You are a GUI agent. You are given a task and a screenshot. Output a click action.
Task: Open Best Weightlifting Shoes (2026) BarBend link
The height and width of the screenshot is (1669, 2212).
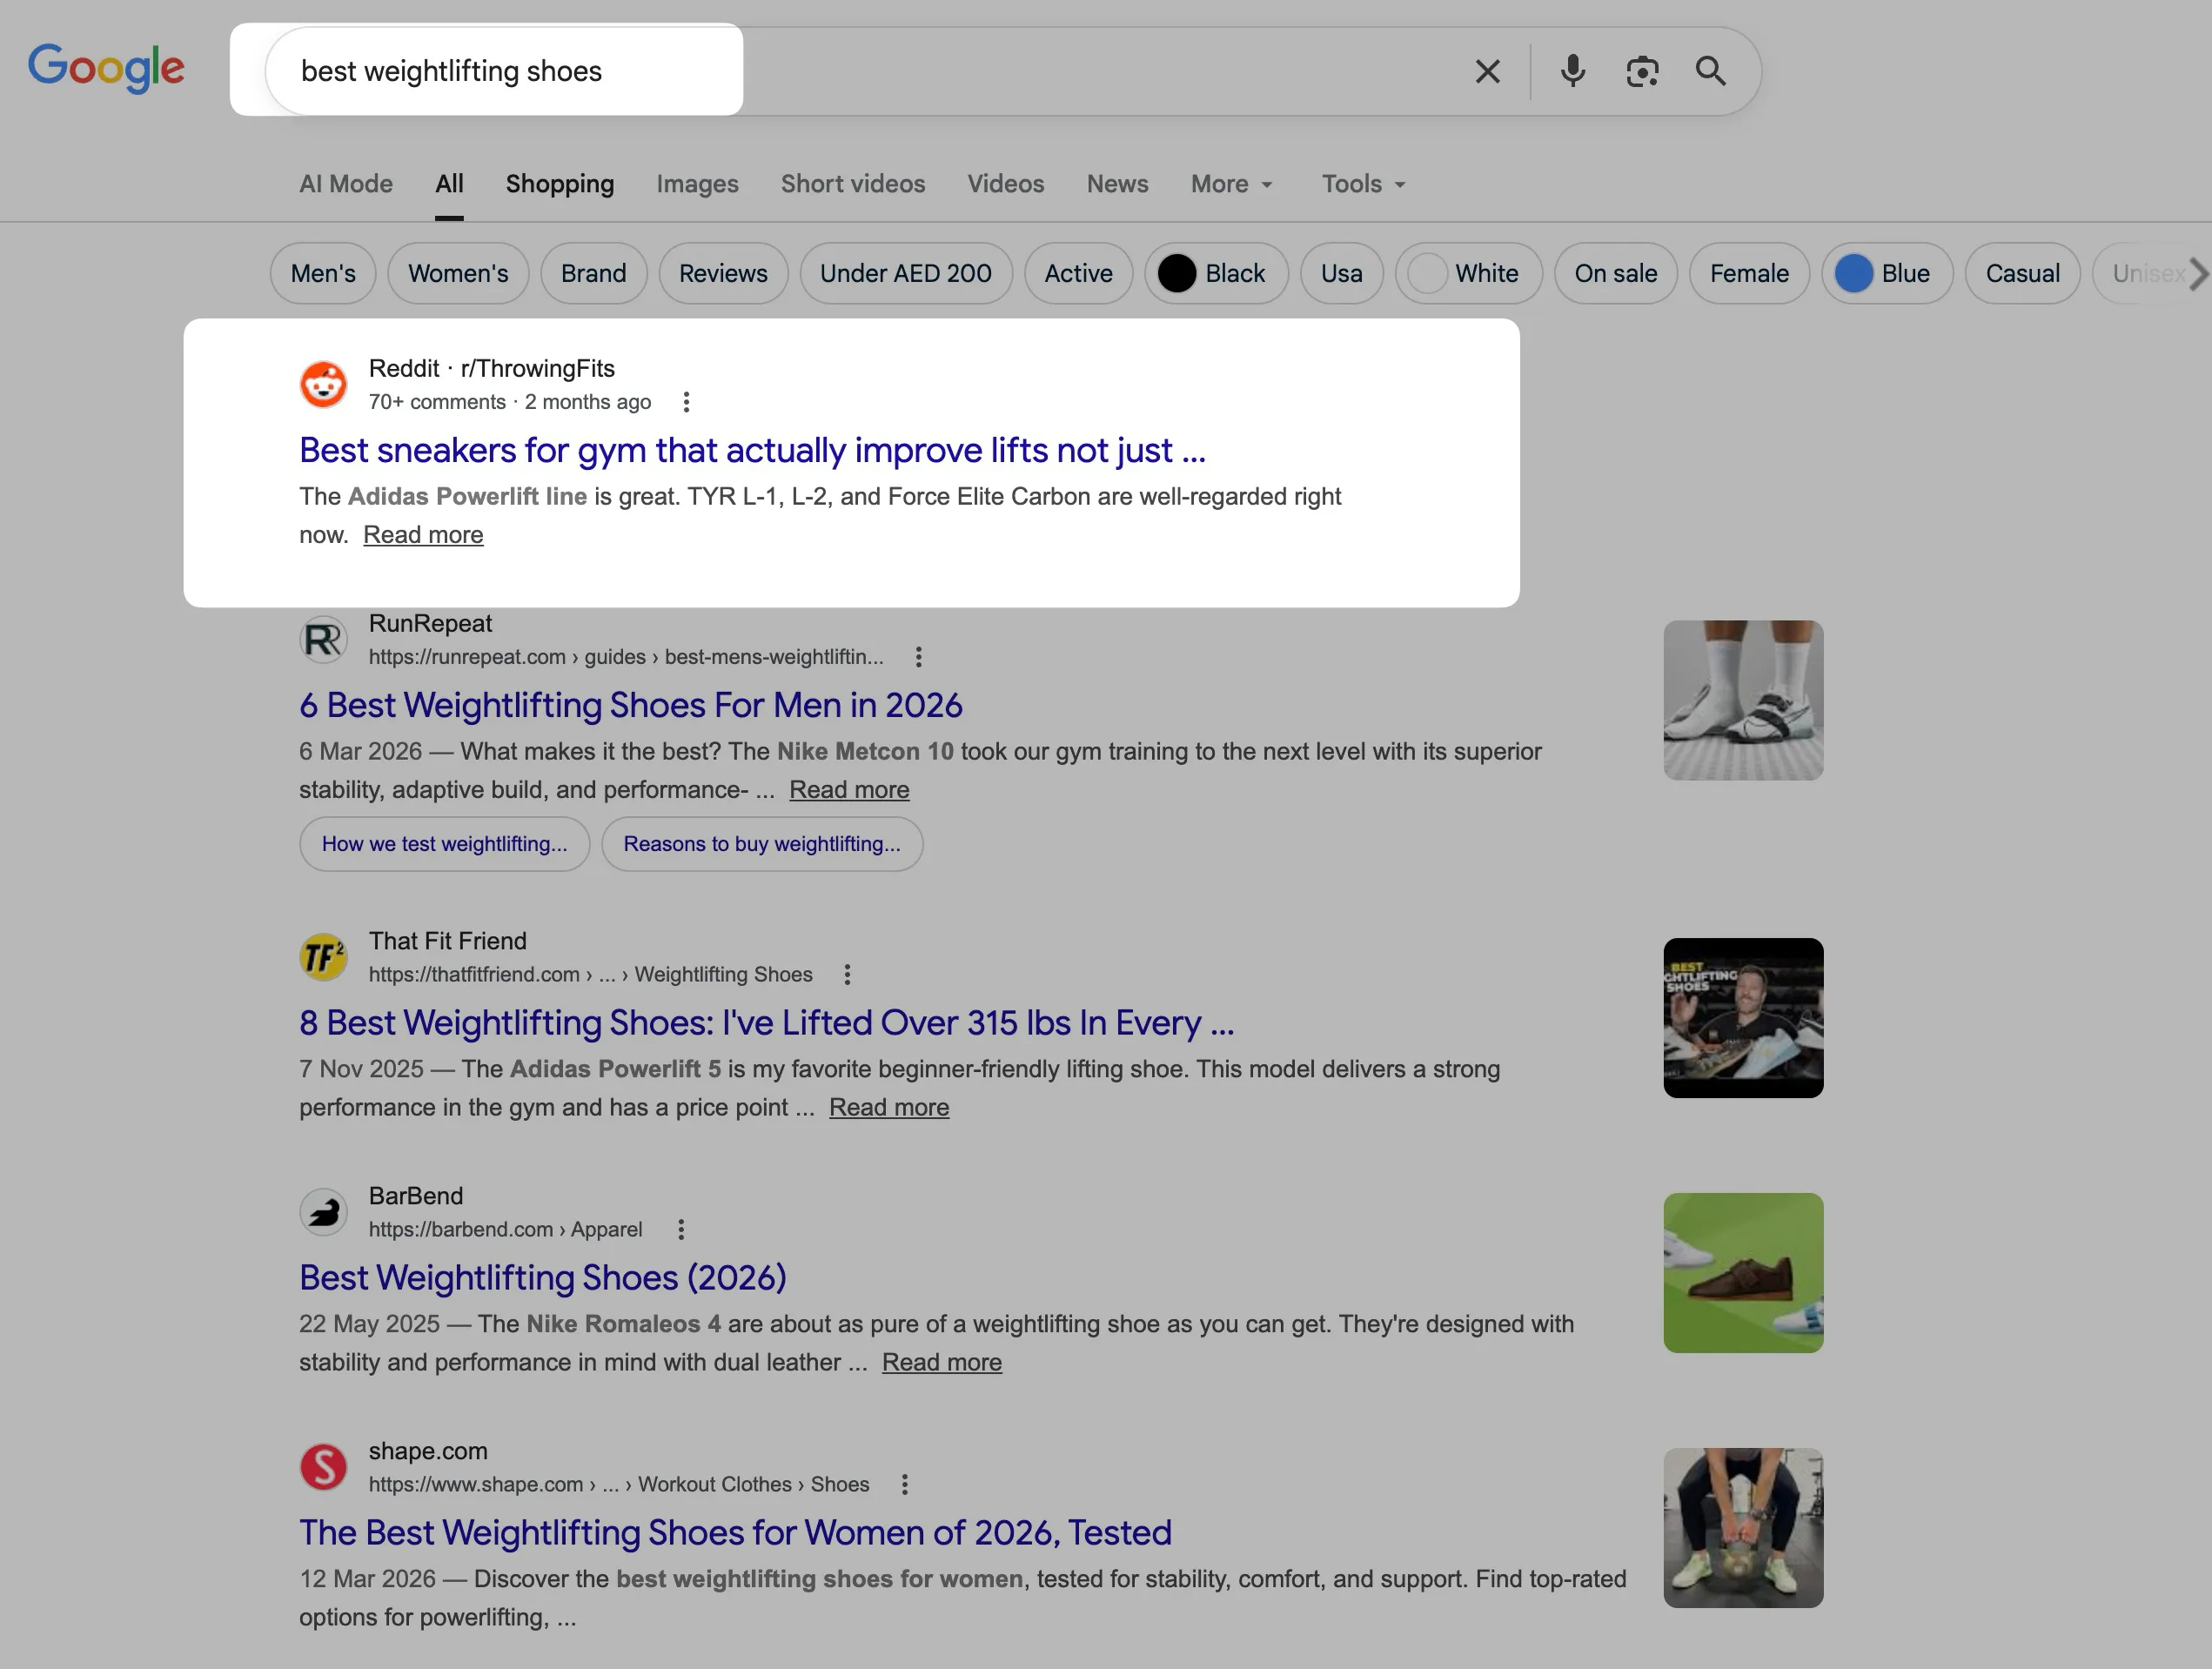coord(542,1277)
